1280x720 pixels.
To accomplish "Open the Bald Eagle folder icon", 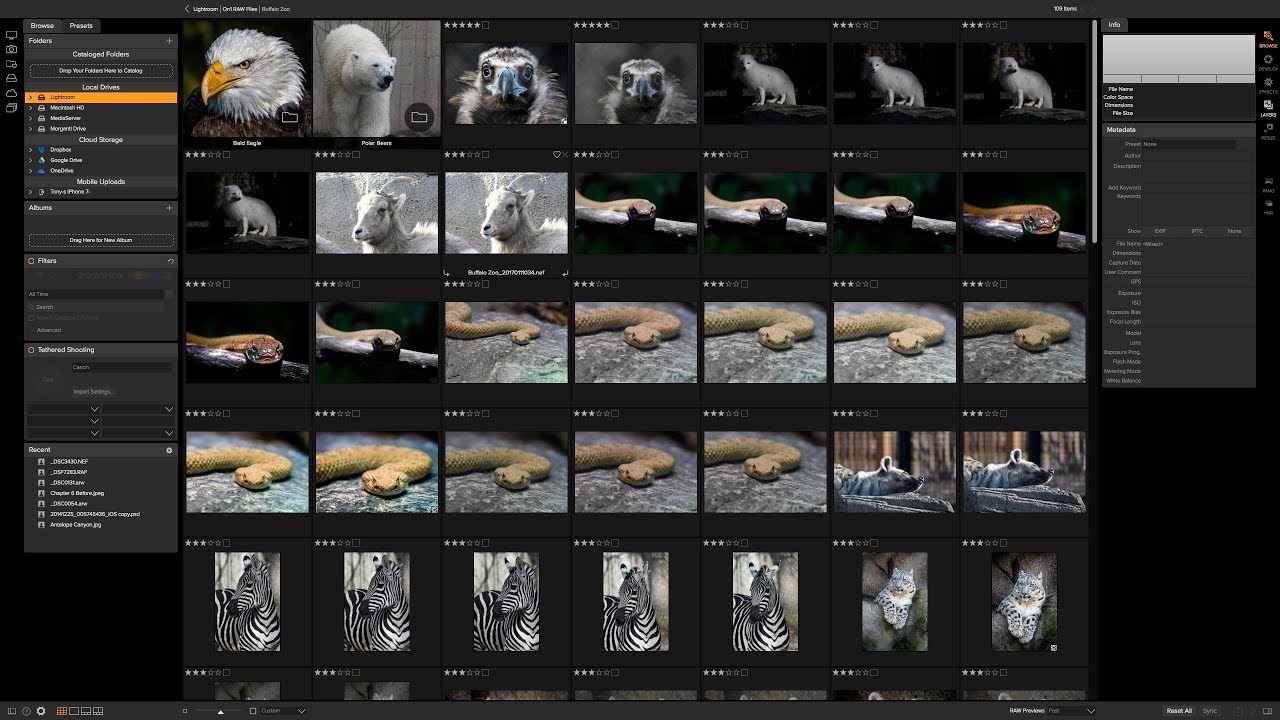I will point(289,118).
